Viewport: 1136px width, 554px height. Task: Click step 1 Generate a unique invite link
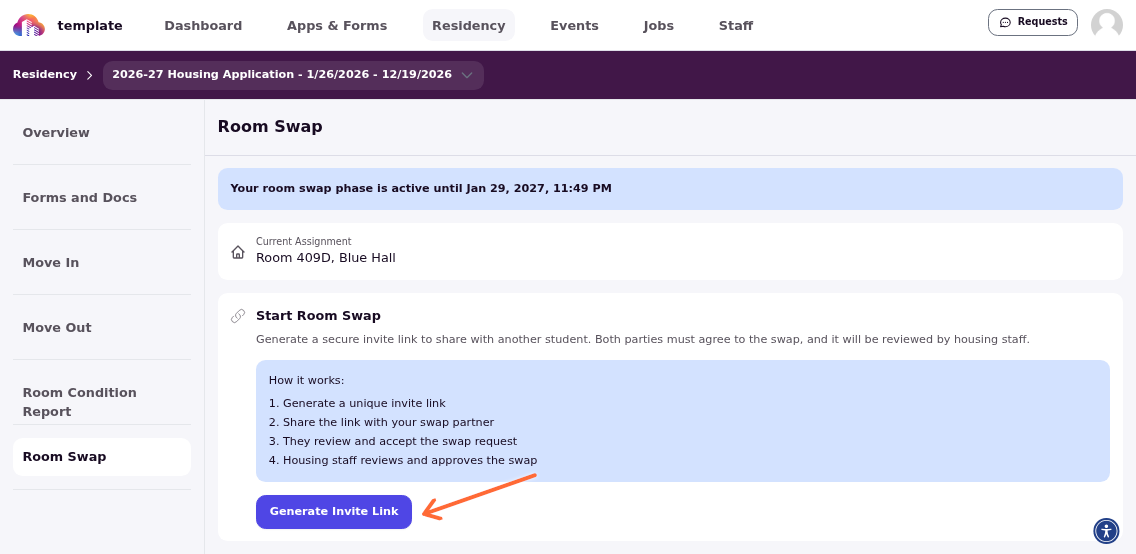[x=357, y=403]
